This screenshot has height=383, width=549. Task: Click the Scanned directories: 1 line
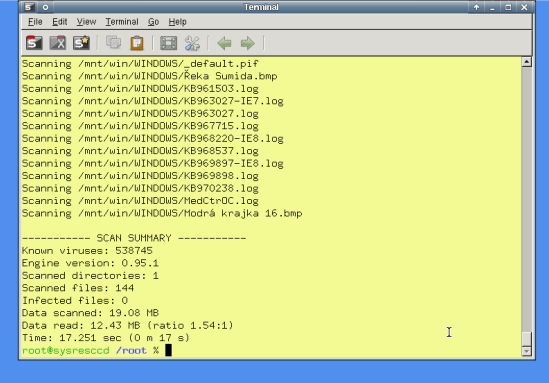pyautogui.click(x=90, y=276)
